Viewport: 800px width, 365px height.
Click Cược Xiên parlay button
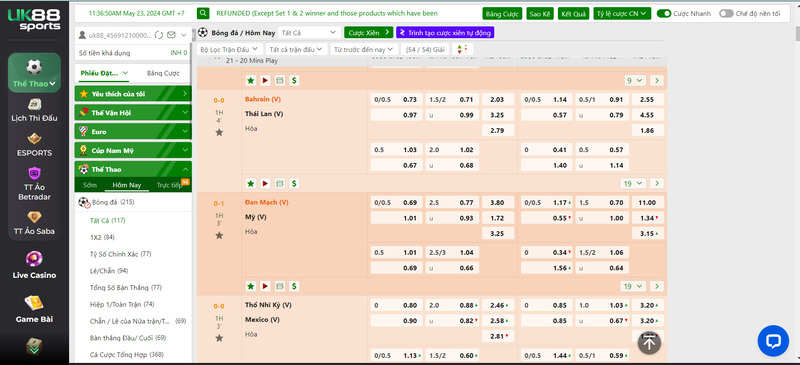tap(368, 33)
